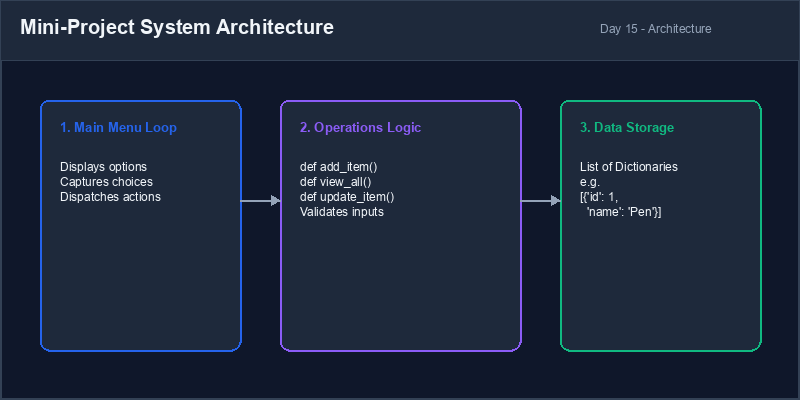Click the e.g. text line
Image resolution: width=800 pixels, height=400 pixels.
point(590,182)
